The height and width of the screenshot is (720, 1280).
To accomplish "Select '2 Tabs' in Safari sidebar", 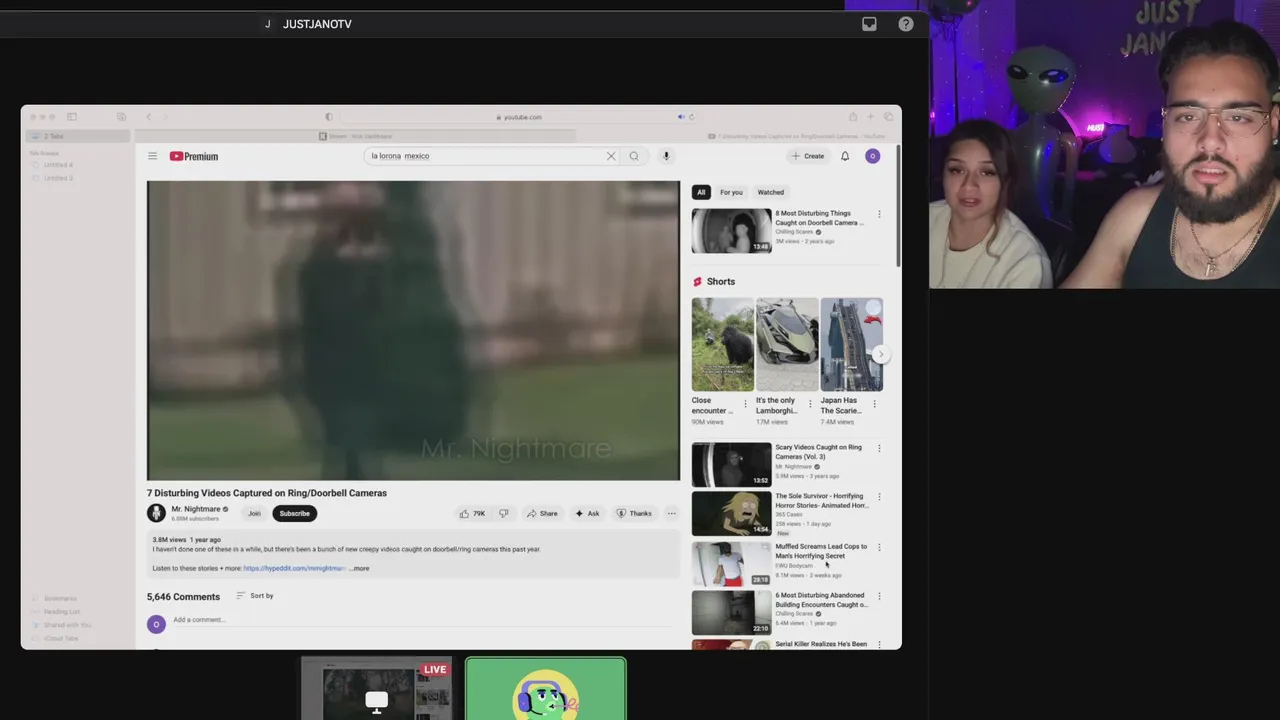I will coord(77,136).
